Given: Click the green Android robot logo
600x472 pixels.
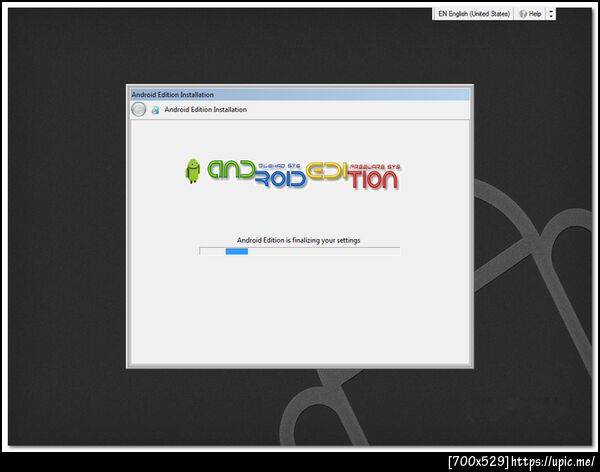Looking at the screenshot, I should 192,171.
